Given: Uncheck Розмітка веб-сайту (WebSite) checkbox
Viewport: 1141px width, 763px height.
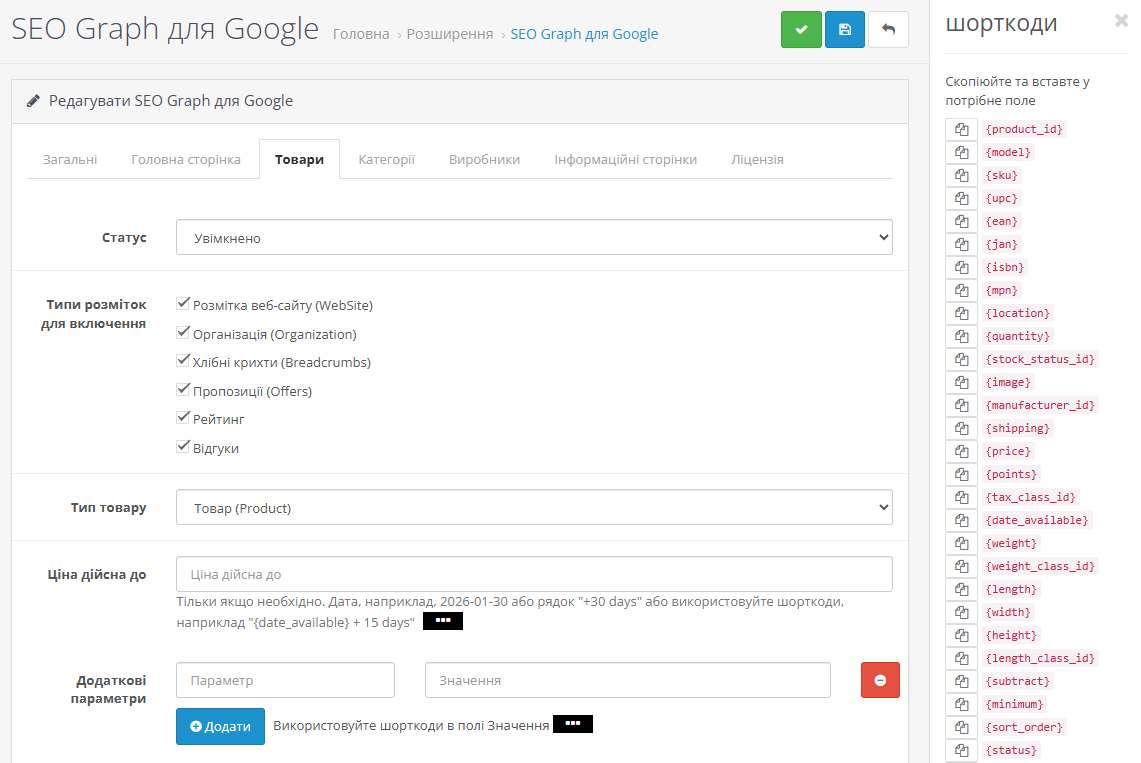Looking at the screenshot, I should pos(183,304).
